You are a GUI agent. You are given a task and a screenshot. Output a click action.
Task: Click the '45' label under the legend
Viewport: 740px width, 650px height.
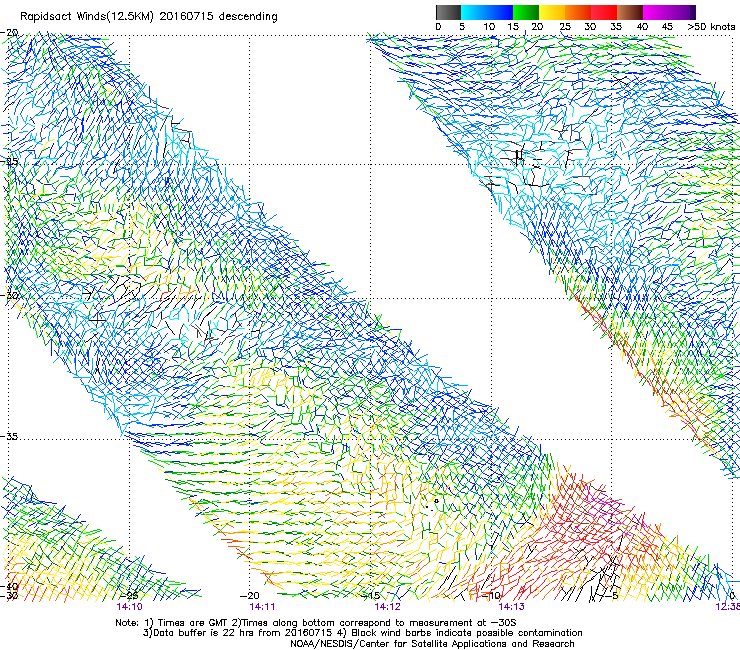[667, 27]
